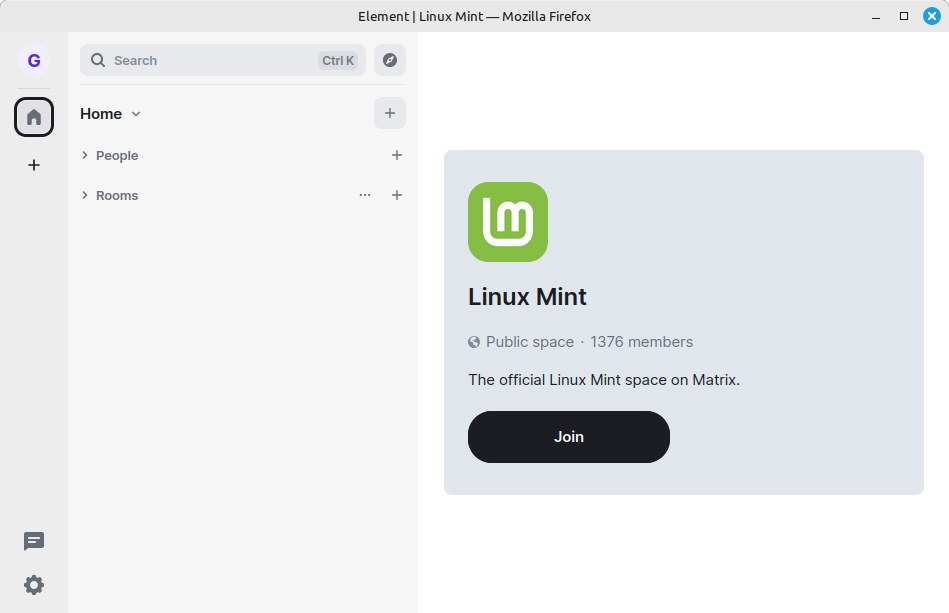Open quick settings via the gear icon
The height and width of the screenshot is (613, 949).
[33, 585]
